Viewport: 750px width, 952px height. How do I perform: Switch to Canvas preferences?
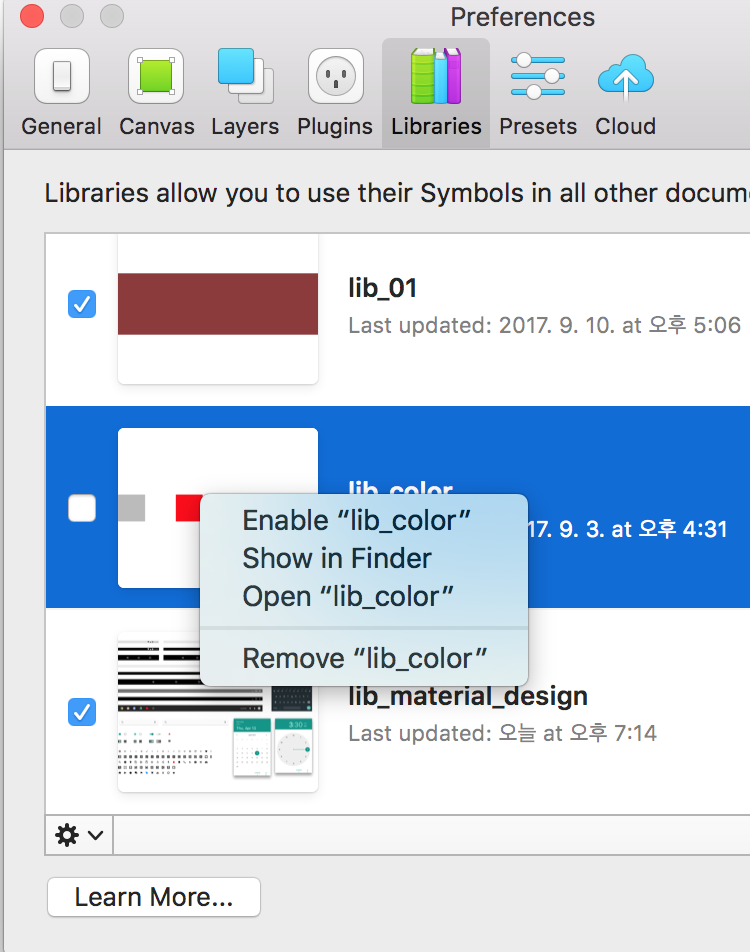pyautogui.click(x=156, y=93)
